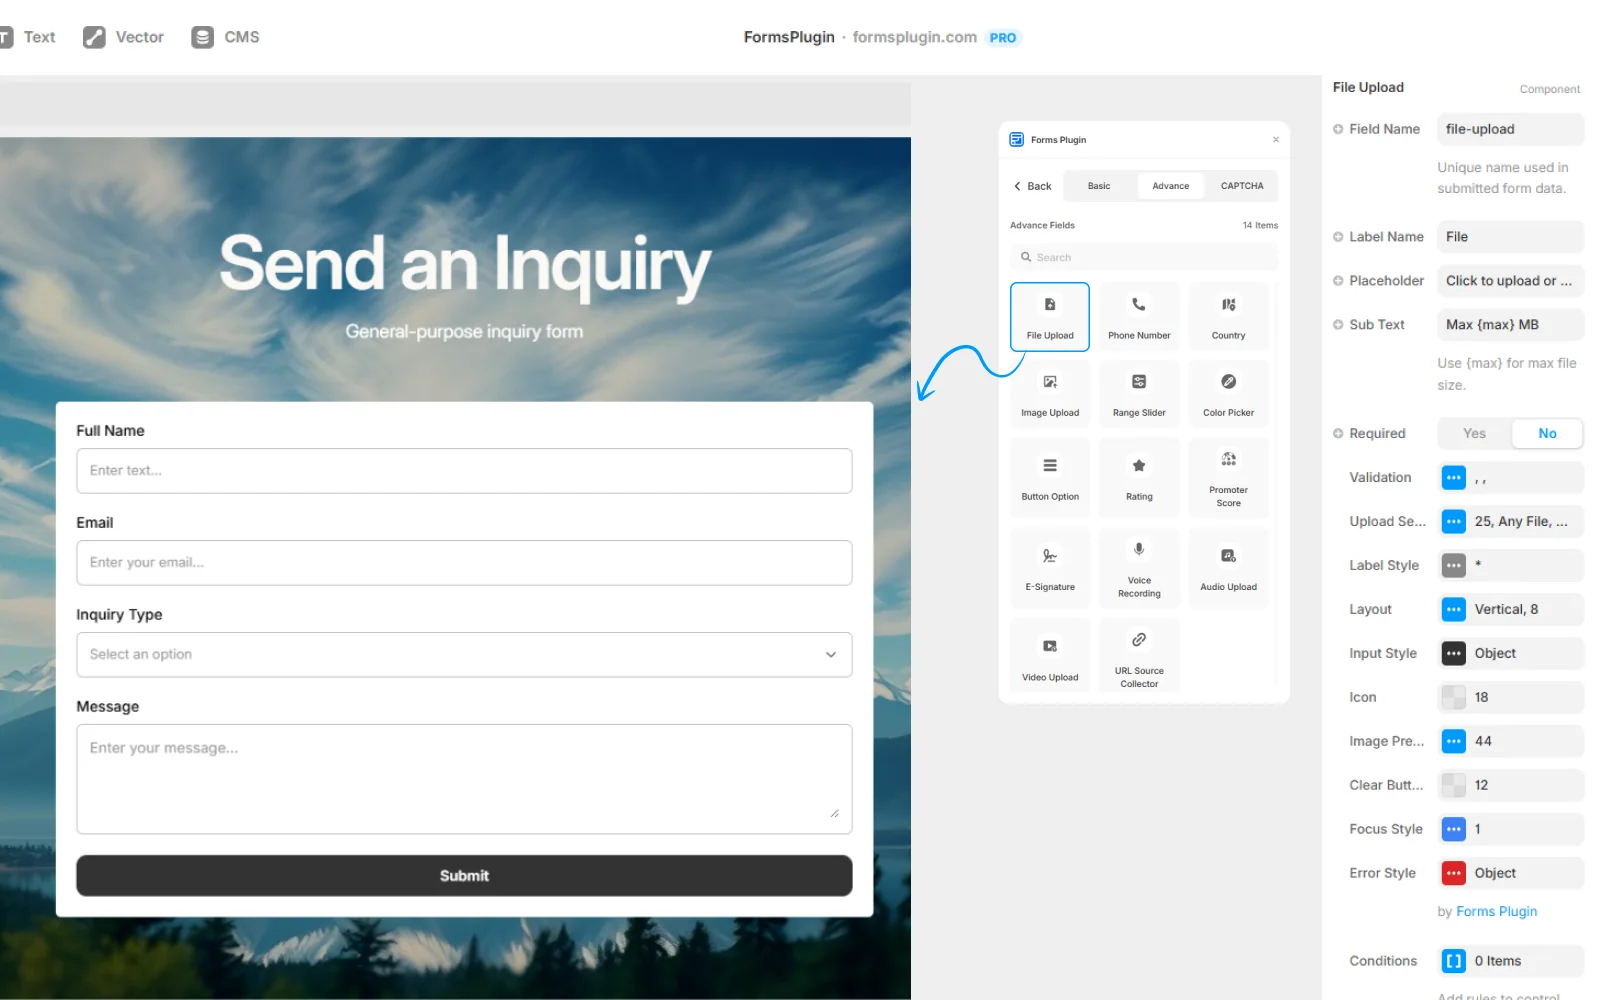1600x1000 pixels.
Task: Select the Image Upload field icon
Action: pos(1049,393)
